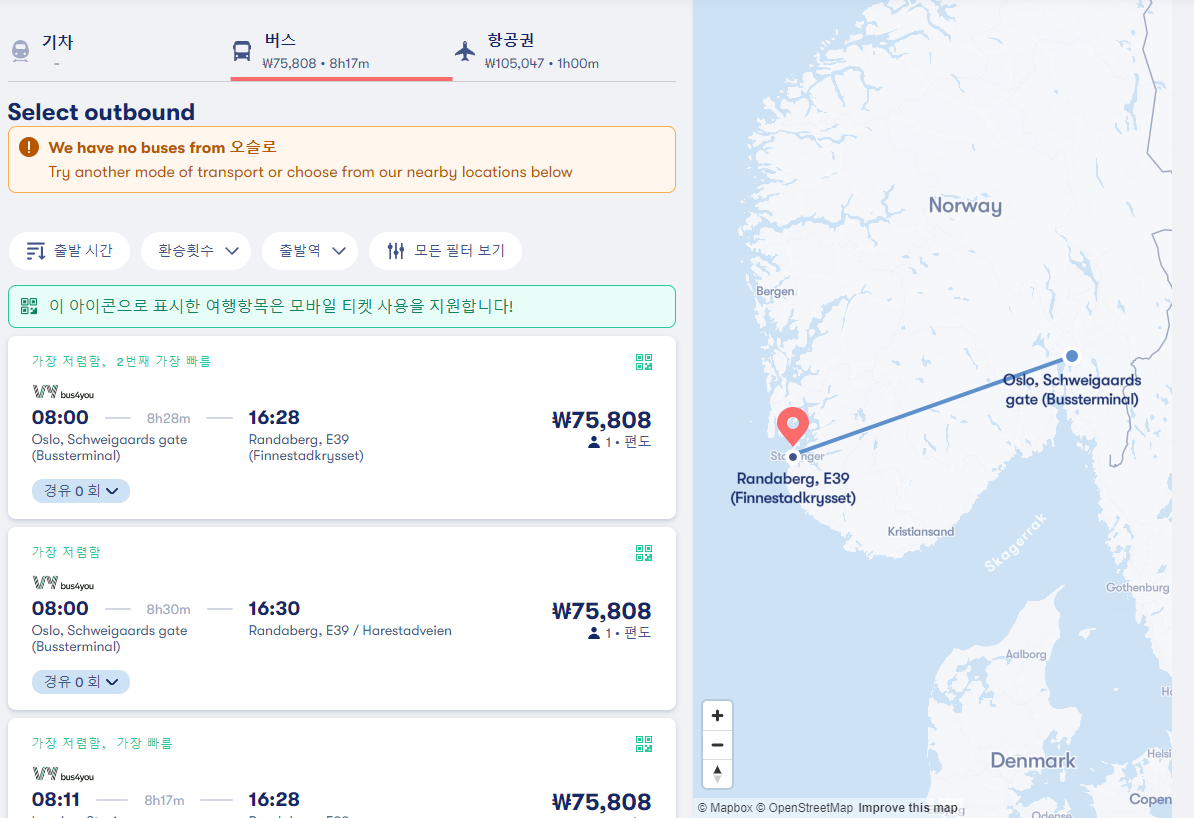Click the sliders icon in 모든 필터 보기
The width and height of the screenshot is (1194, 818).
coord(396,251)
